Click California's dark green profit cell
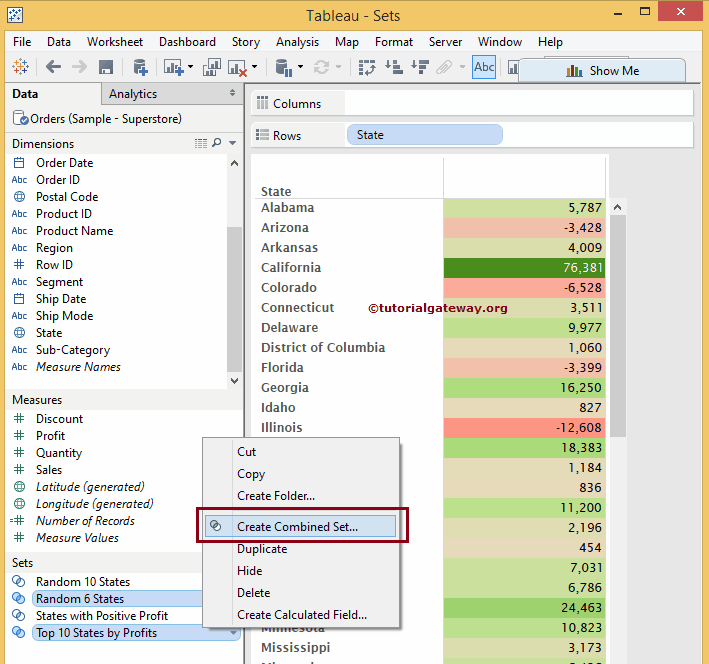709x664 pixels. pyautogui.click(x=524, y=268)
